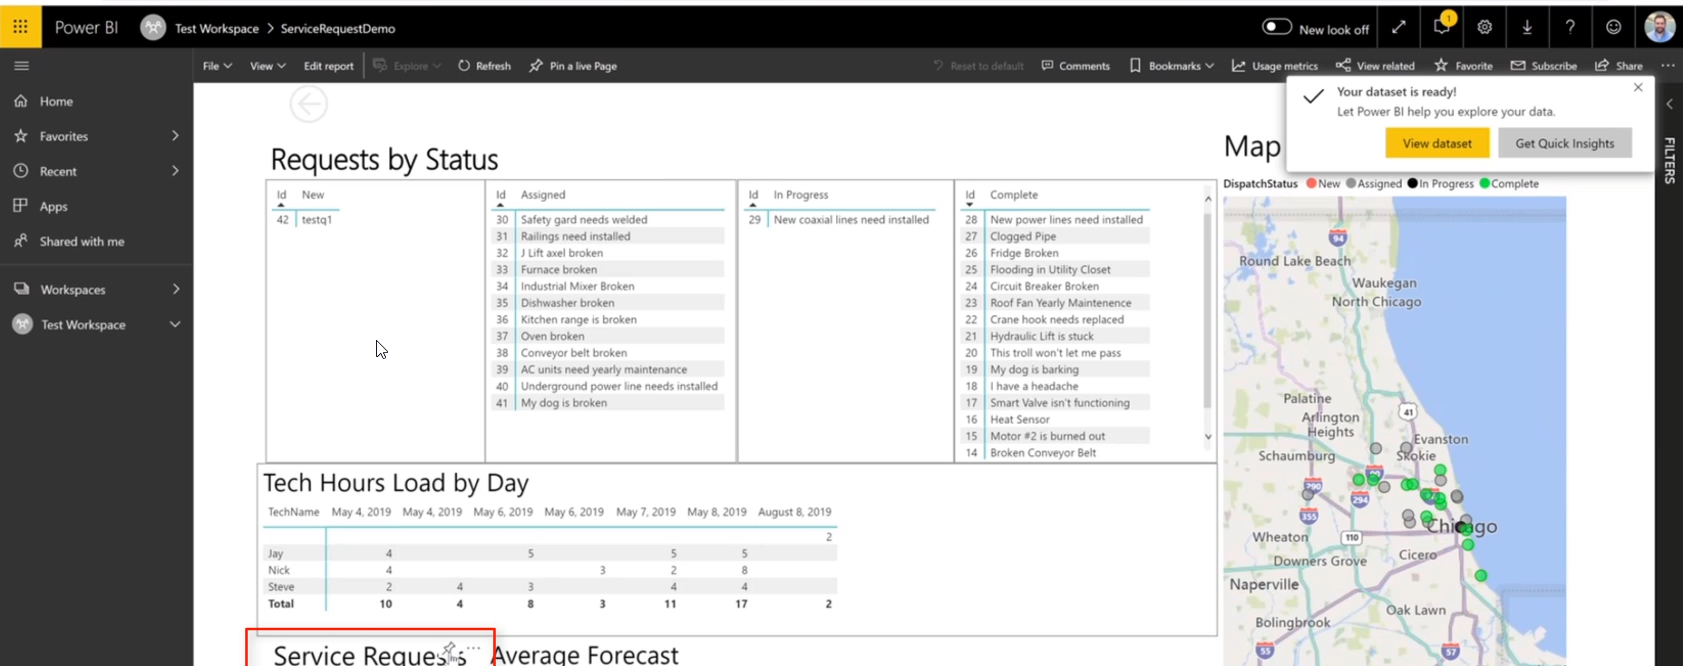Click the In Progress legend black swatch

pos(1412,183)
